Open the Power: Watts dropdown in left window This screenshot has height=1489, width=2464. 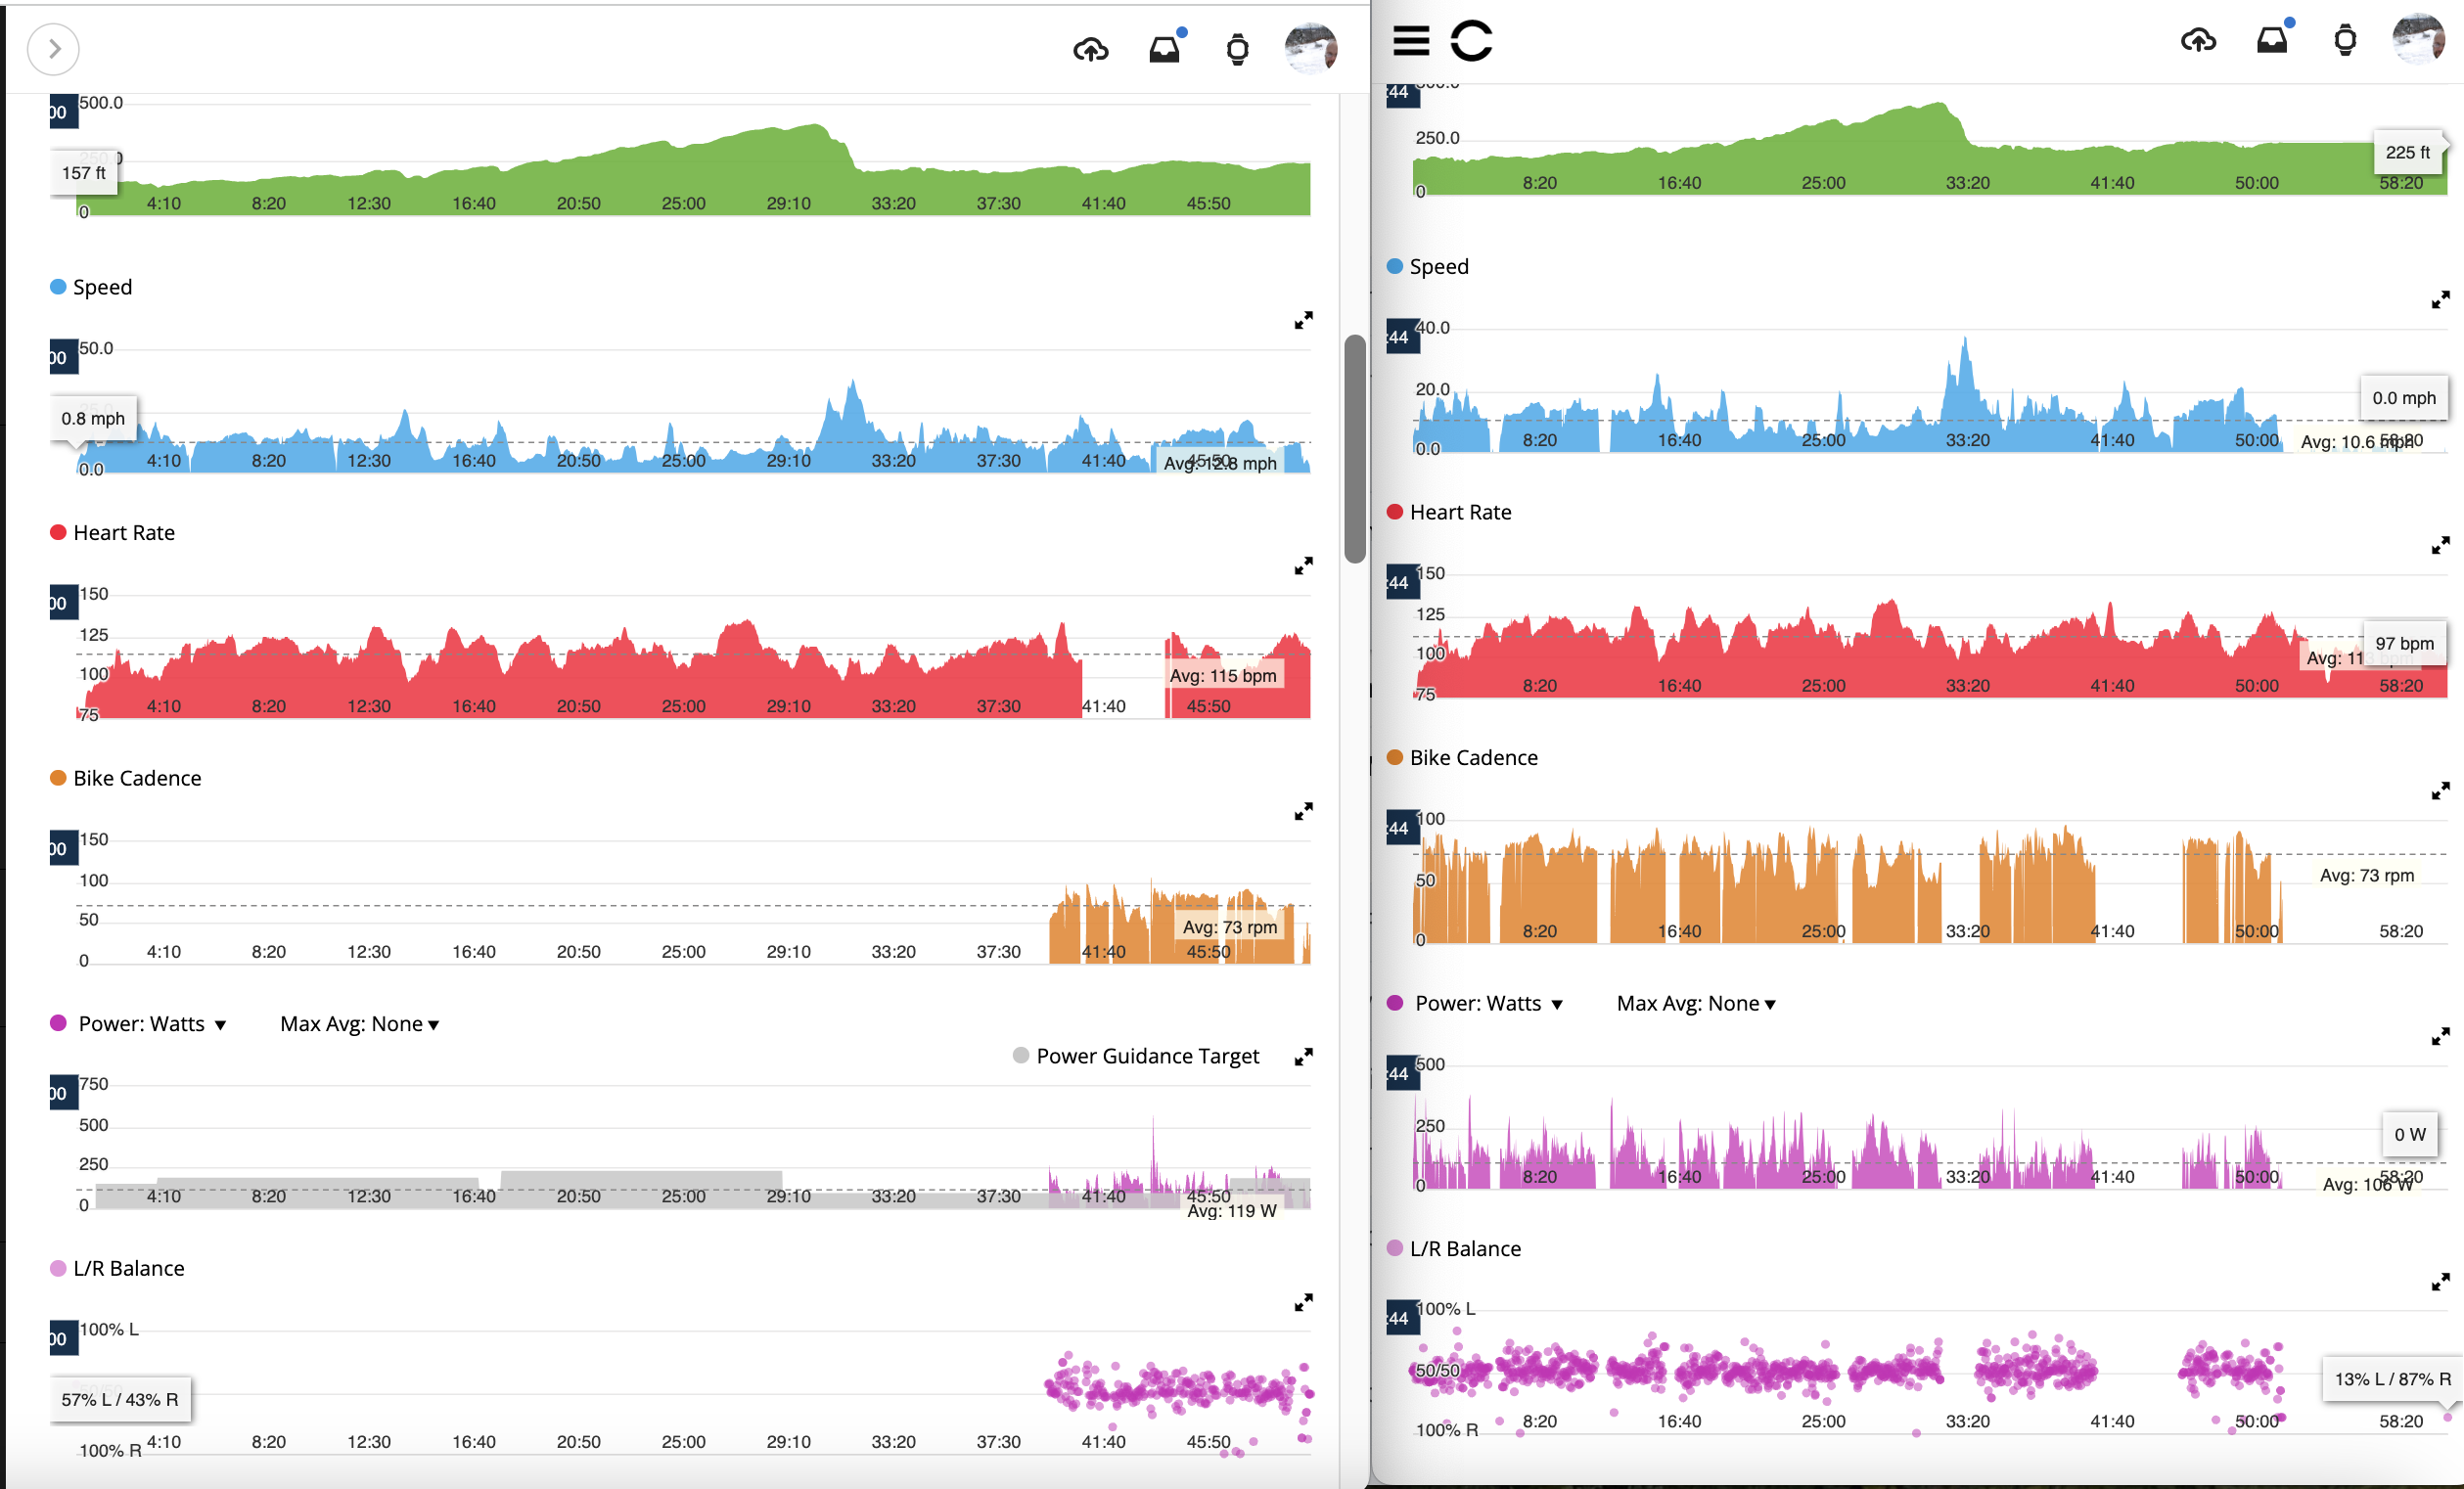(x=152, y=1024)
